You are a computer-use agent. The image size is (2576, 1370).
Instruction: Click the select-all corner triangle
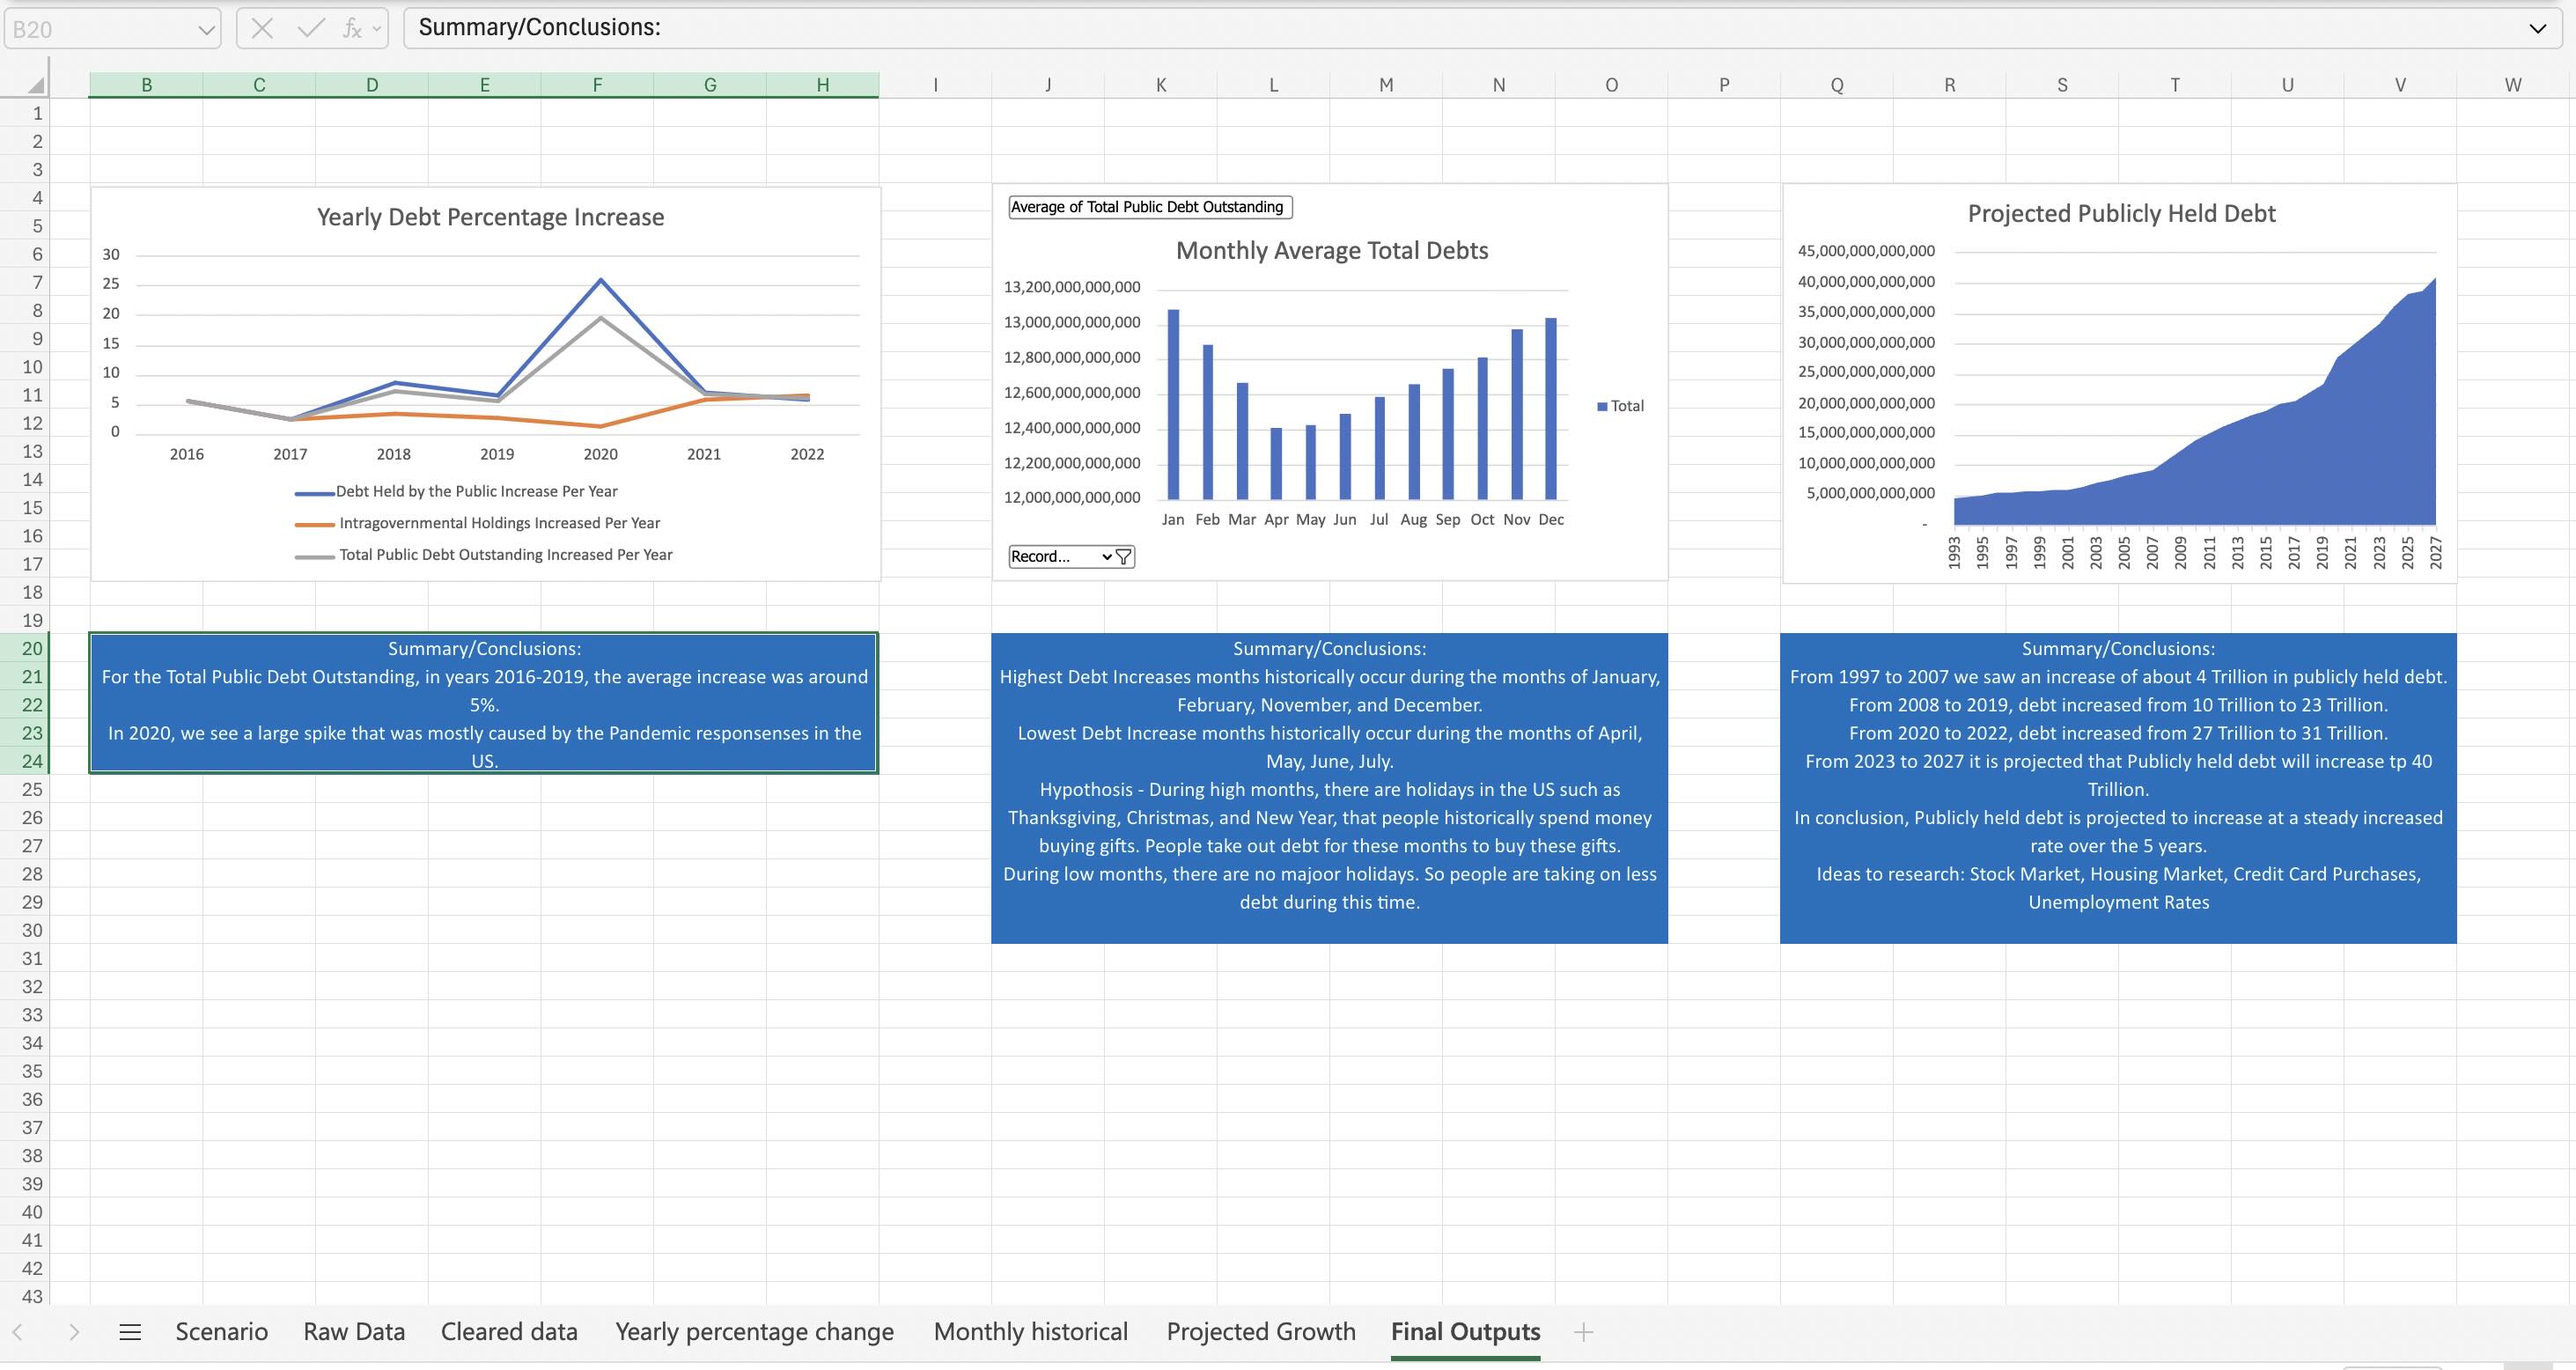tap(36, 87)
